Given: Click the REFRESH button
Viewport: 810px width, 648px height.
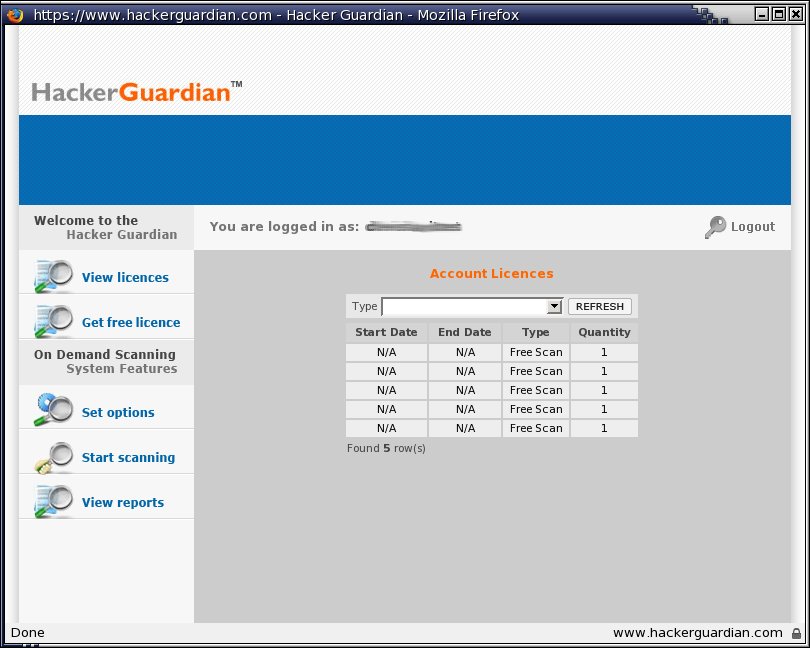Looking at the screenshot, I should (600, 306).
